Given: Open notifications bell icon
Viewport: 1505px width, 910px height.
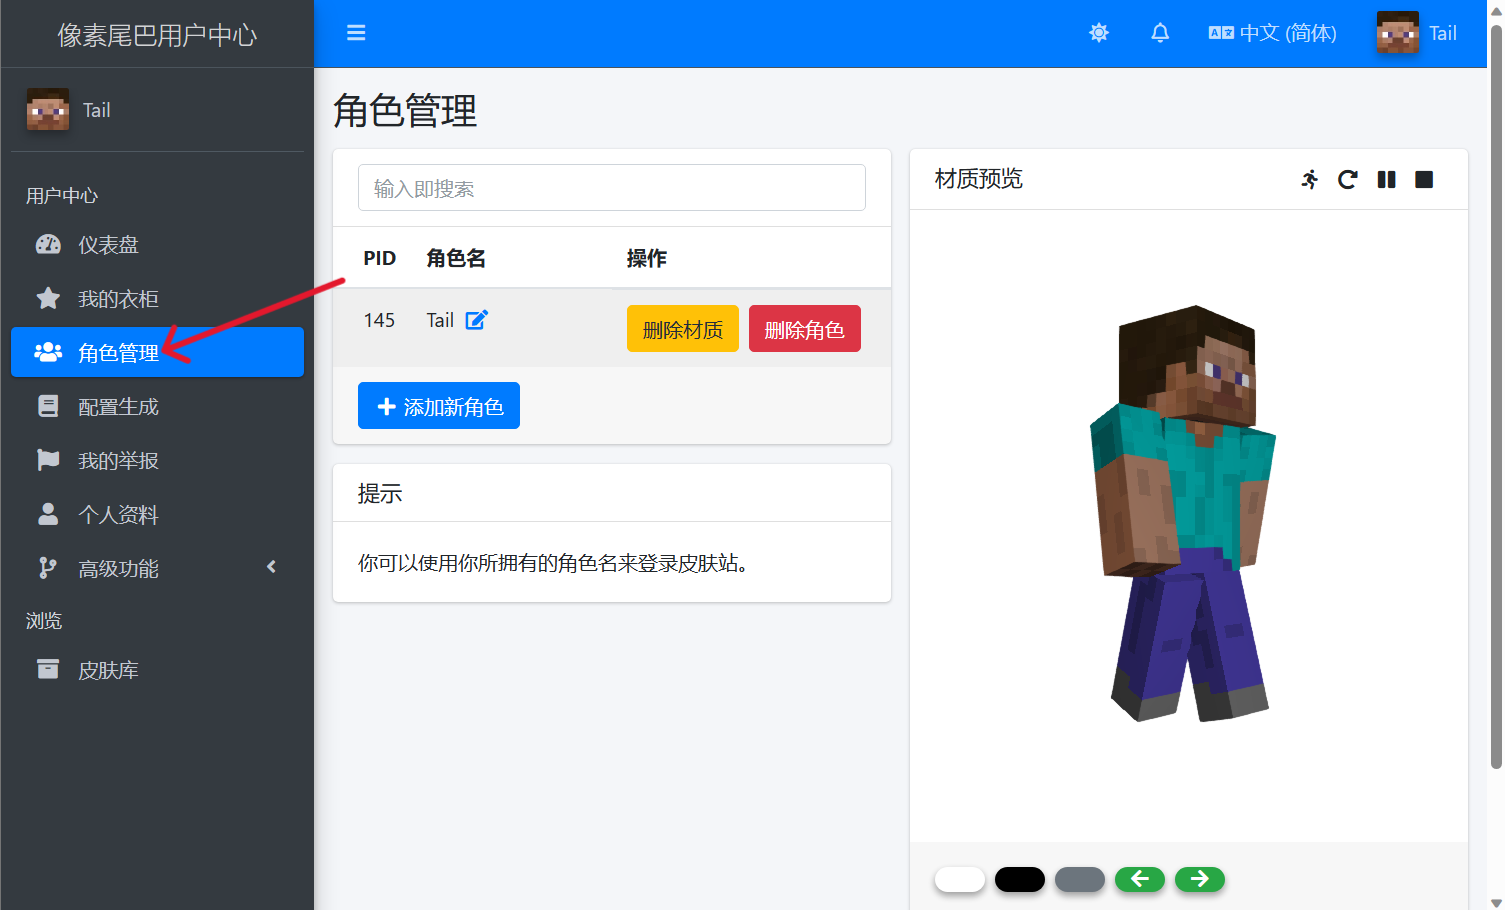Looking at the screenshot, I should (x=1160, y=33).
